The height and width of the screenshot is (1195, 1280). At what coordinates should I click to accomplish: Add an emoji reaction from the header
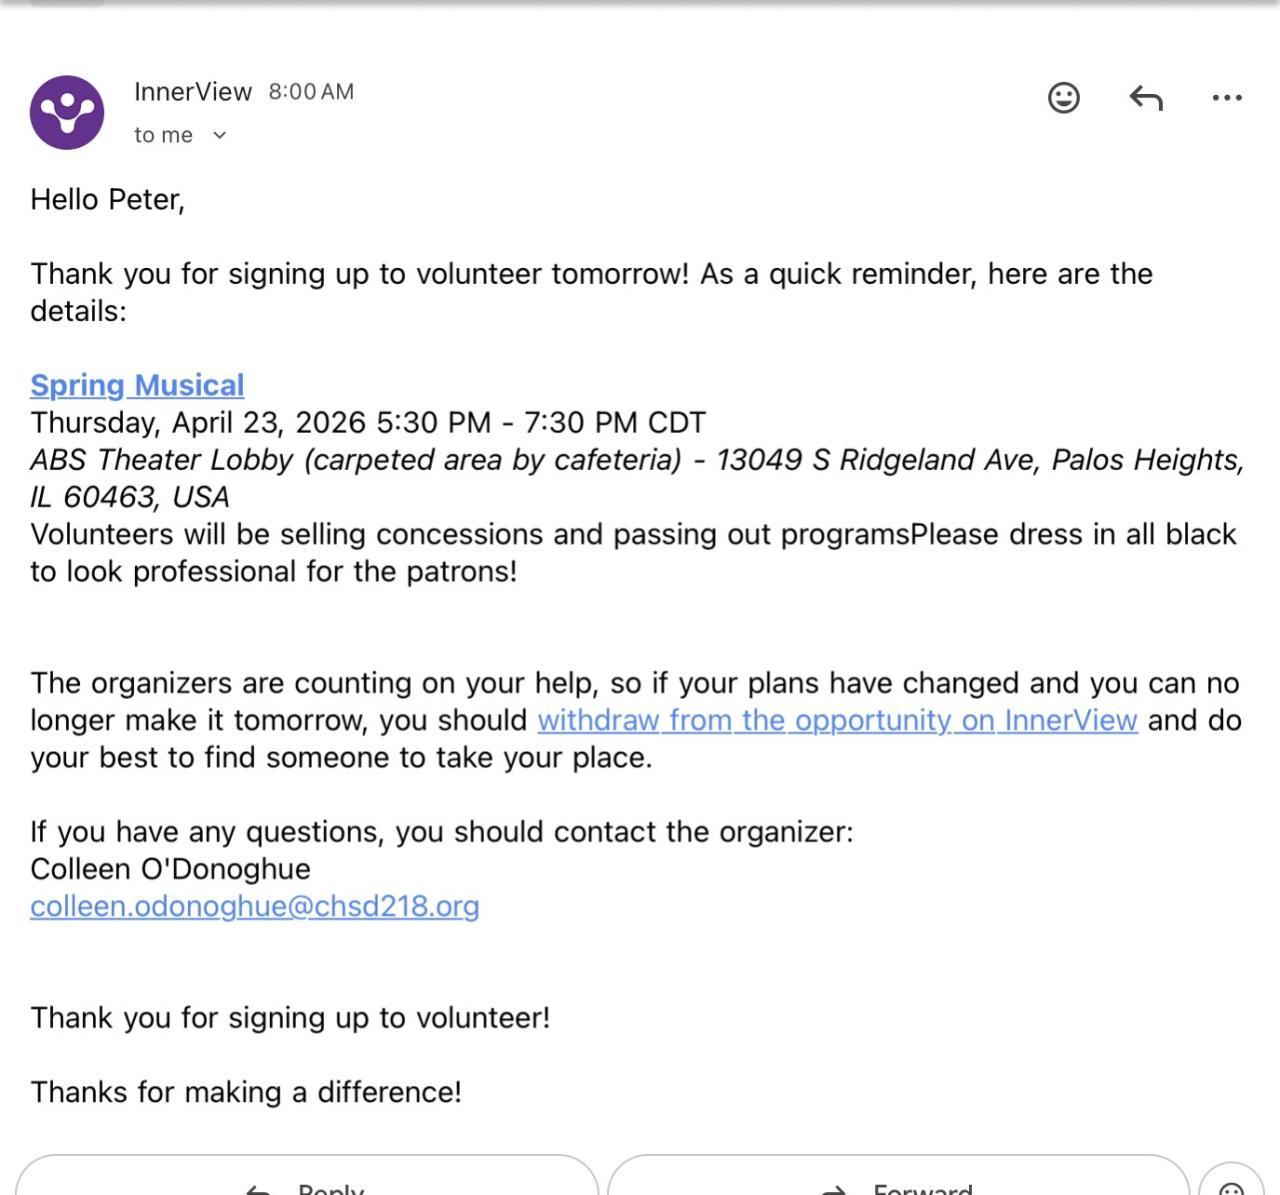[1063, 98]
